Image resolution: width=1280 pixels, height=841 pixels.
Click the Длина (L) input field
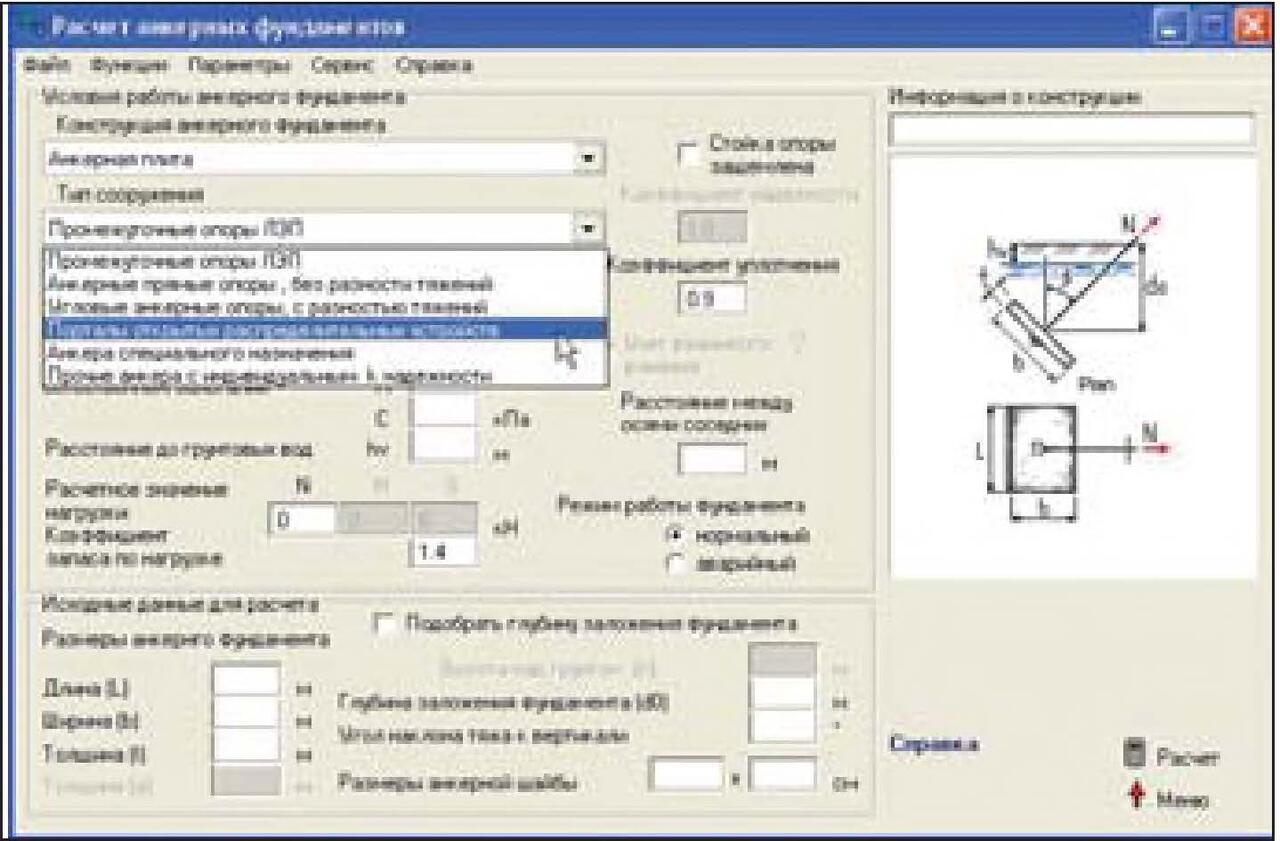coord(246,680)
